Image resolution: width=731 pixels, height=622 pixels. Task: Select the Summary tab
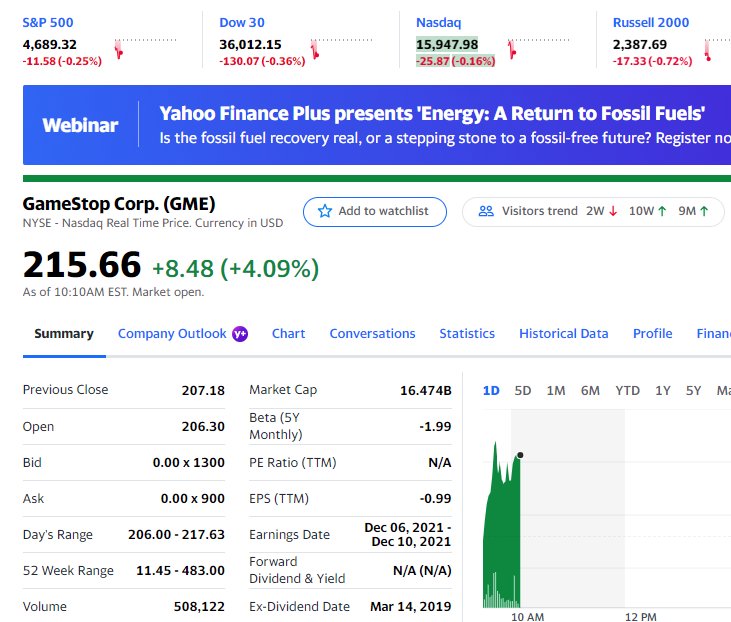(x=64, y=334)
